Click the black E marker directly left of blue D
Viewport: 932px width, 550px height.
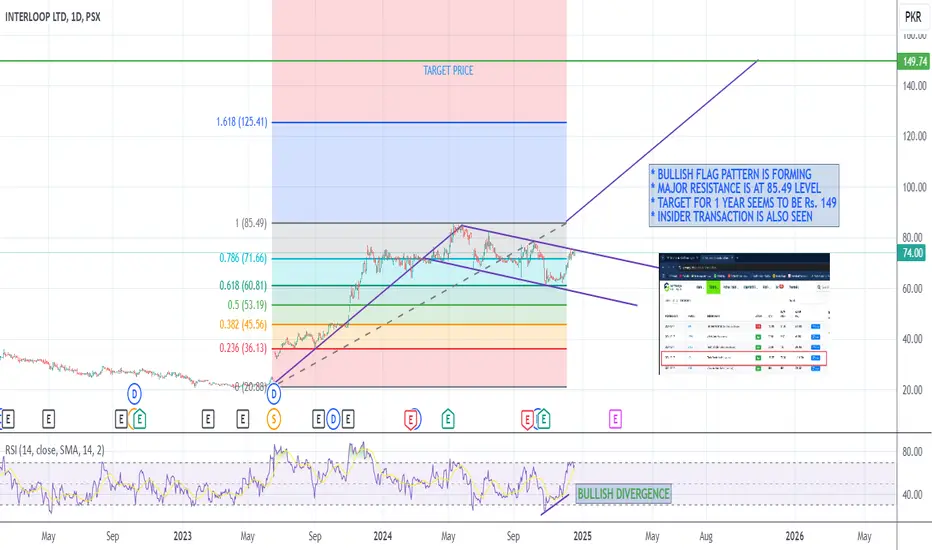[x=319, y=420]
